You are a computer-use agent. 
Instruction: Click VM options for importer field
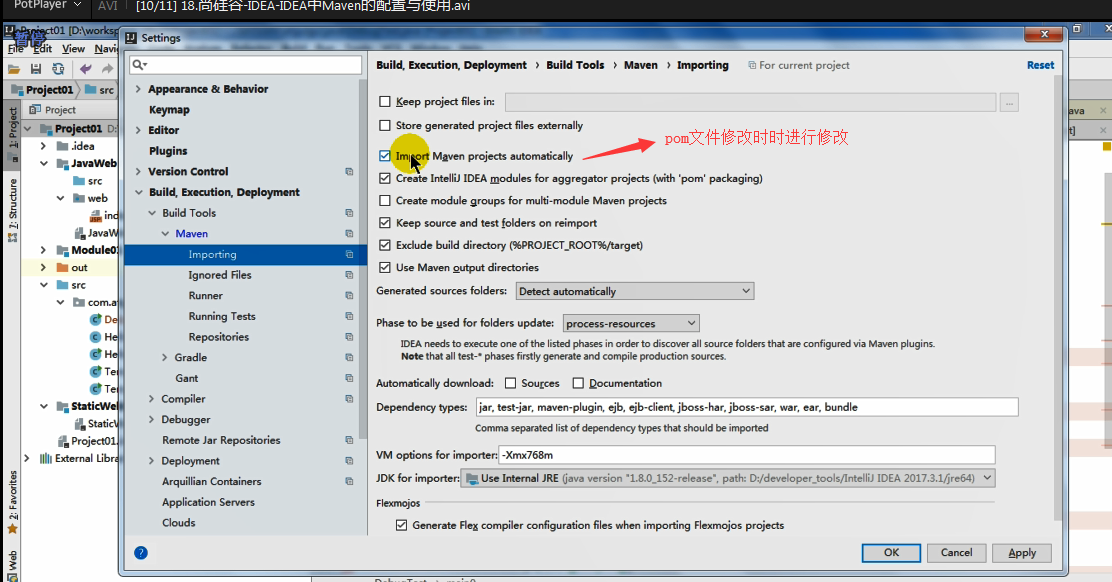[747, 455]
